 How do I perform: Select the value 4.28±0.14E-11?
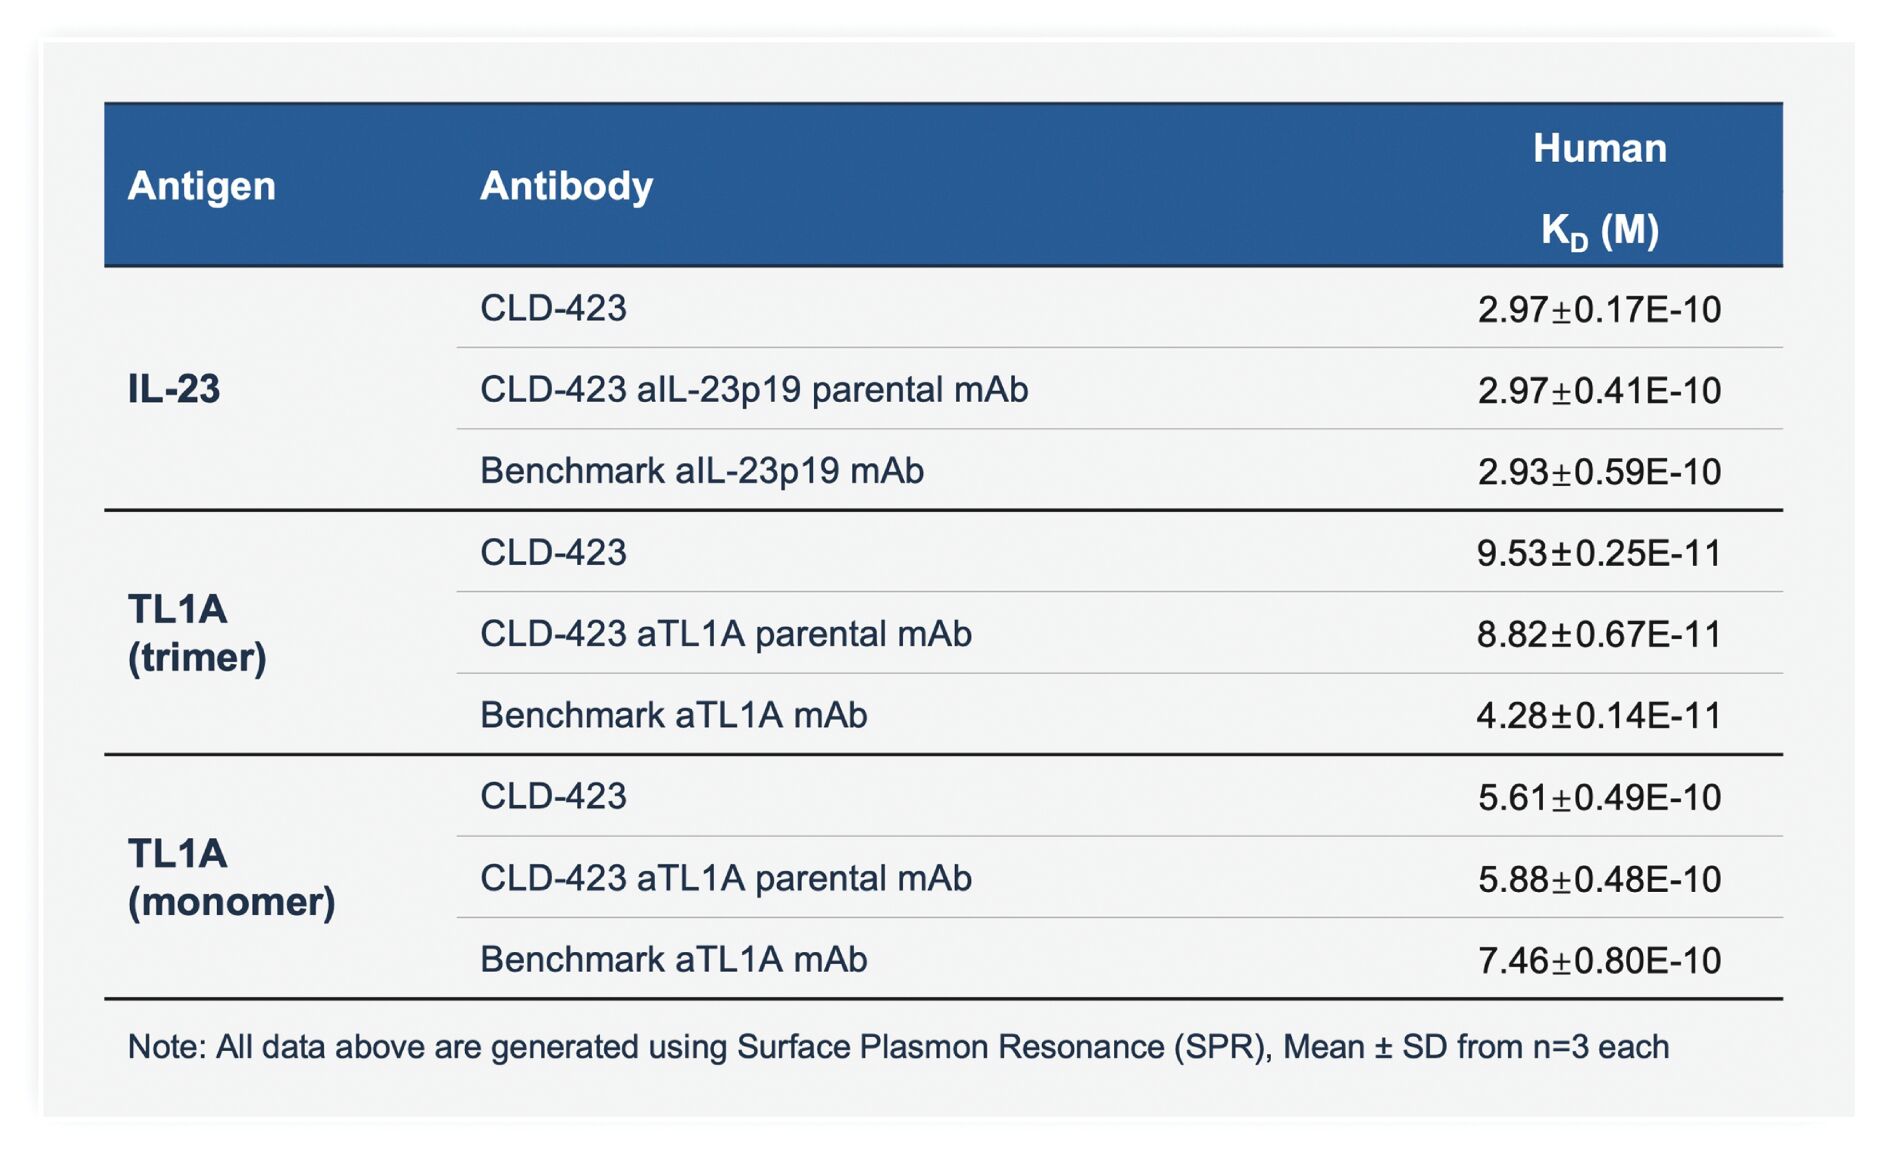tap(1599, 716)
